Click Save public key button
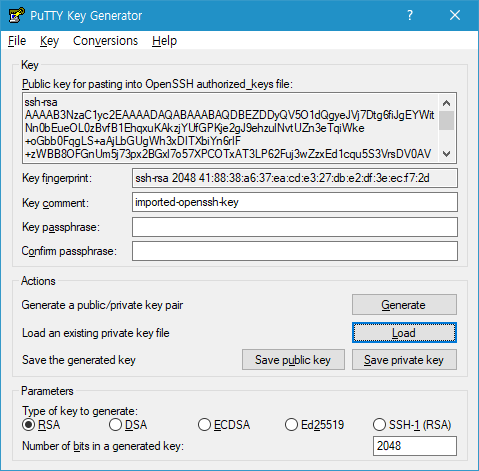This screenshot has height=471, width=479. click(x=293, y=360)
